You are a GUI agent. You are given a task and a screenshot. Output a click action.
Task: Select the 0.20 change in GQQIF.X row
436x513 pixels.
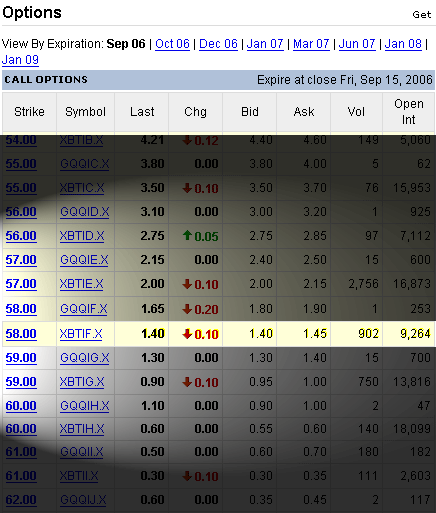tap(206, 309)
